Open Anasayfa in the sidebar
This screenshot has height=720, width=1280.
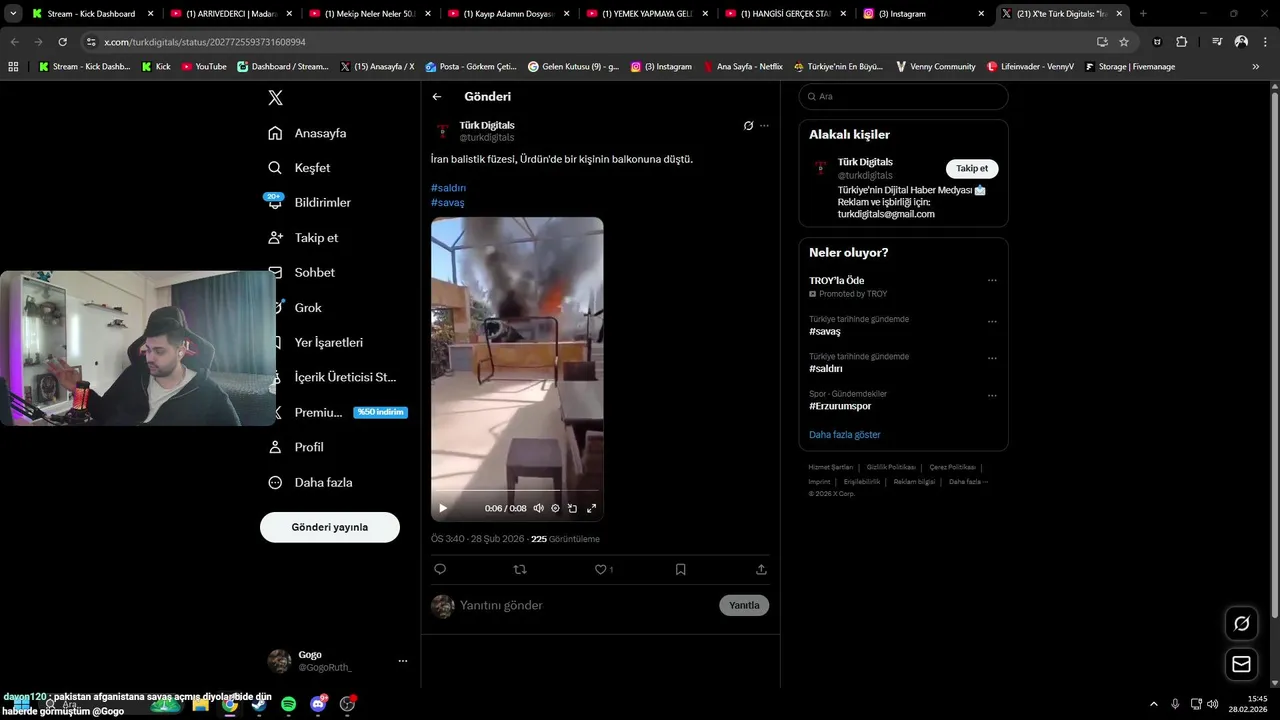[x=308, y=133]
